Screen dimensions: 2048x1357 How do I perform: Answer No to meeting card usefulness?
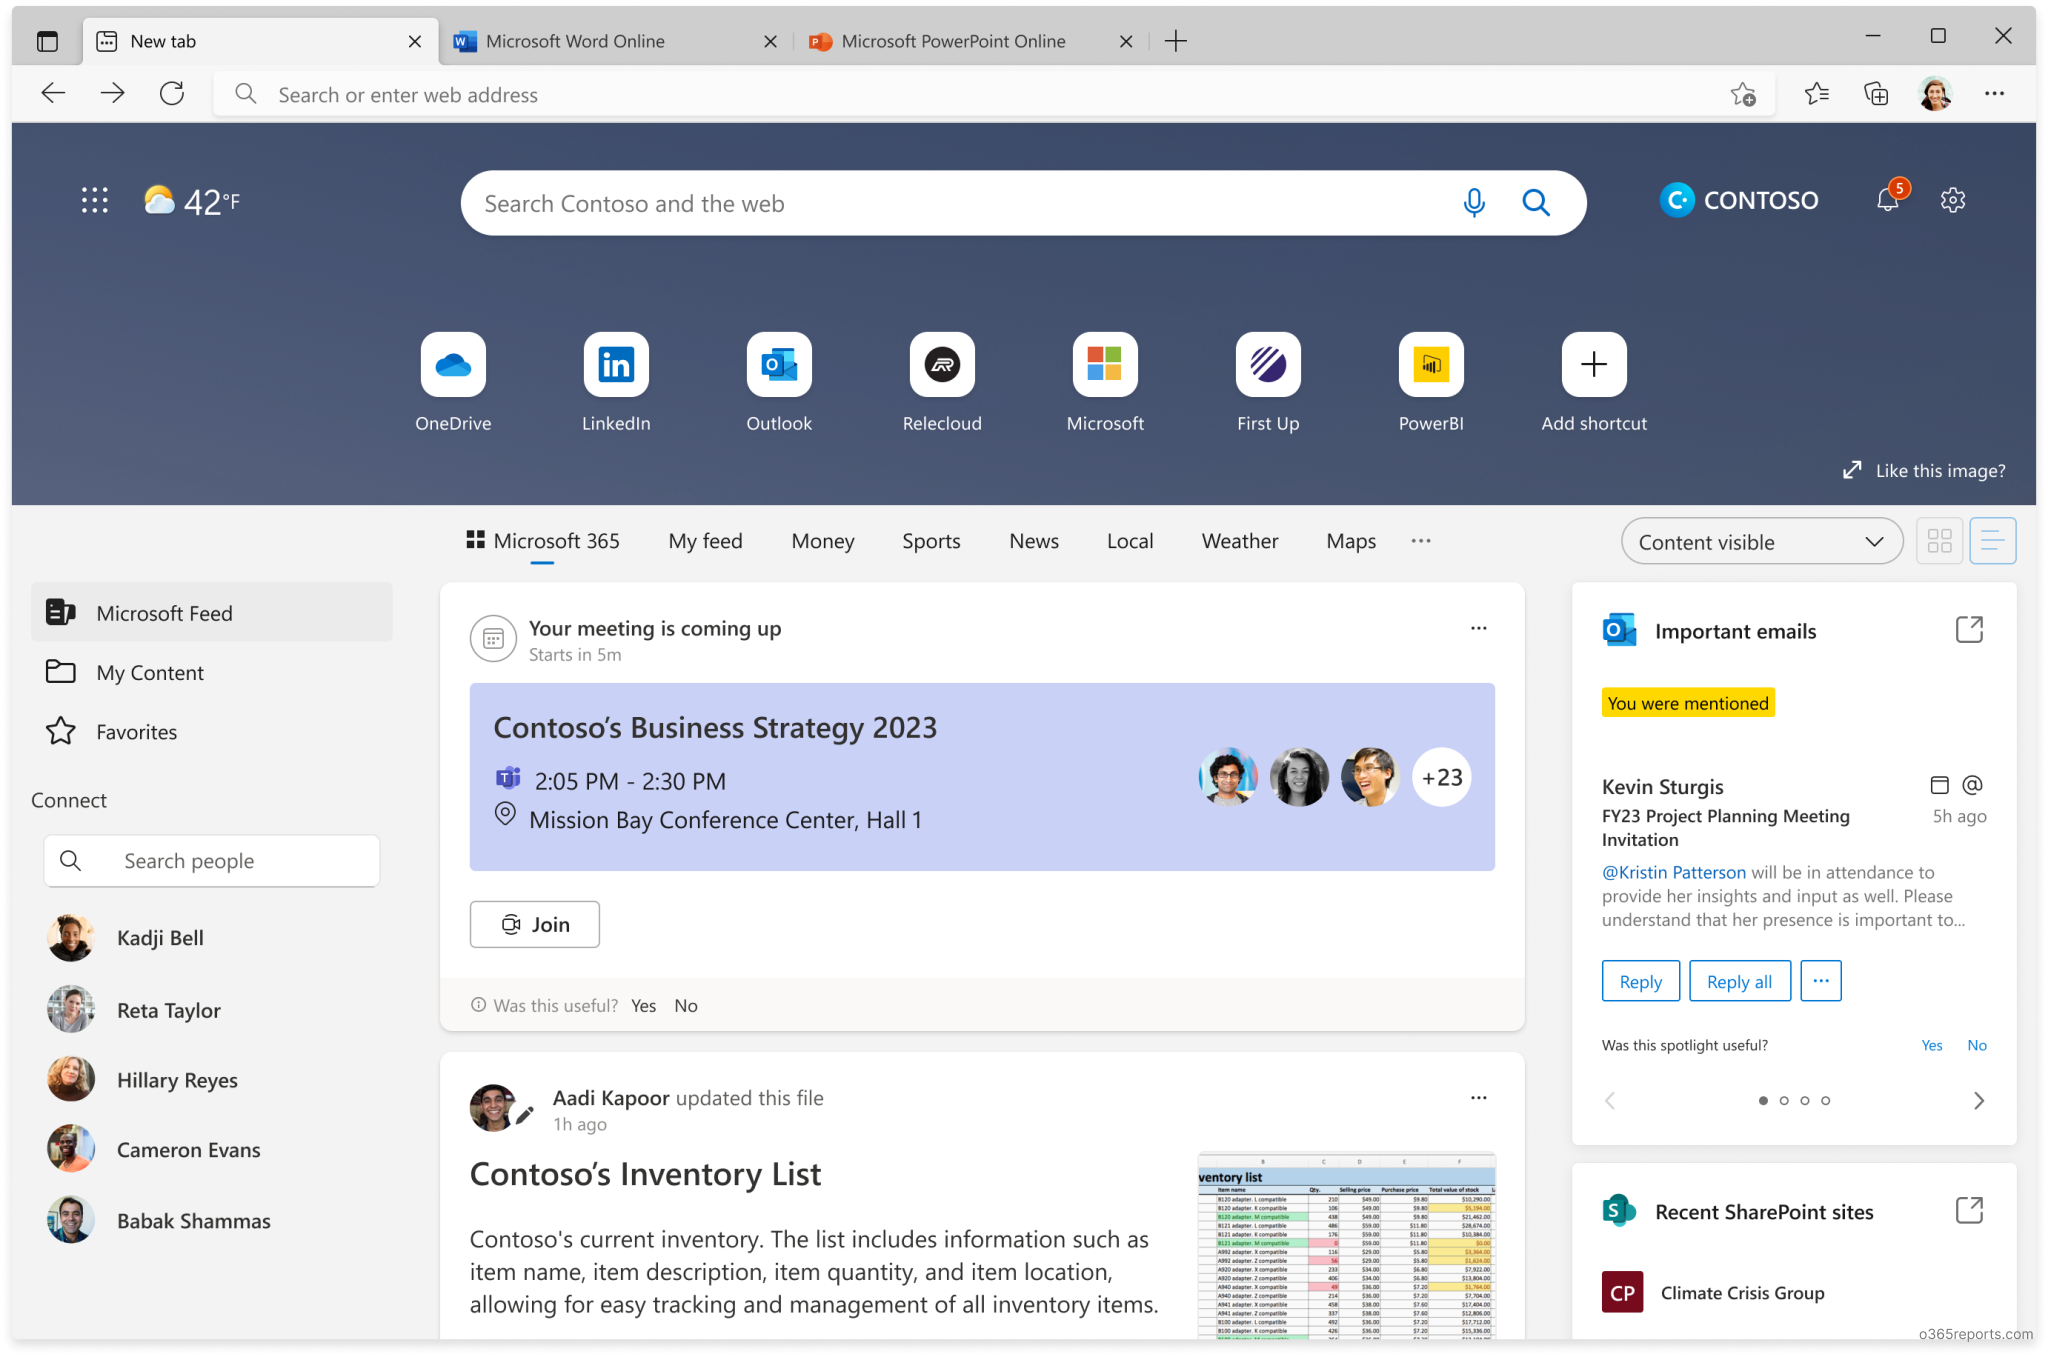(686, 1006)
